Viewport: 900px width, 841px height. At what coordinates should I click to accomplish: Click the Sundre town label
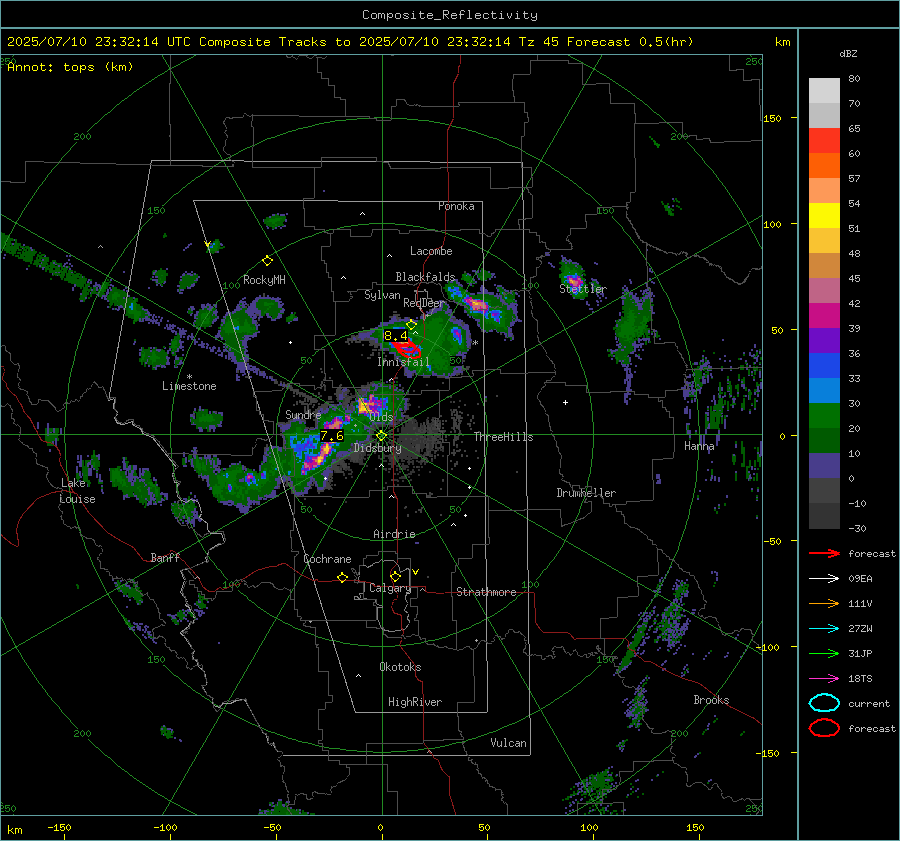[x=303, y=414]
